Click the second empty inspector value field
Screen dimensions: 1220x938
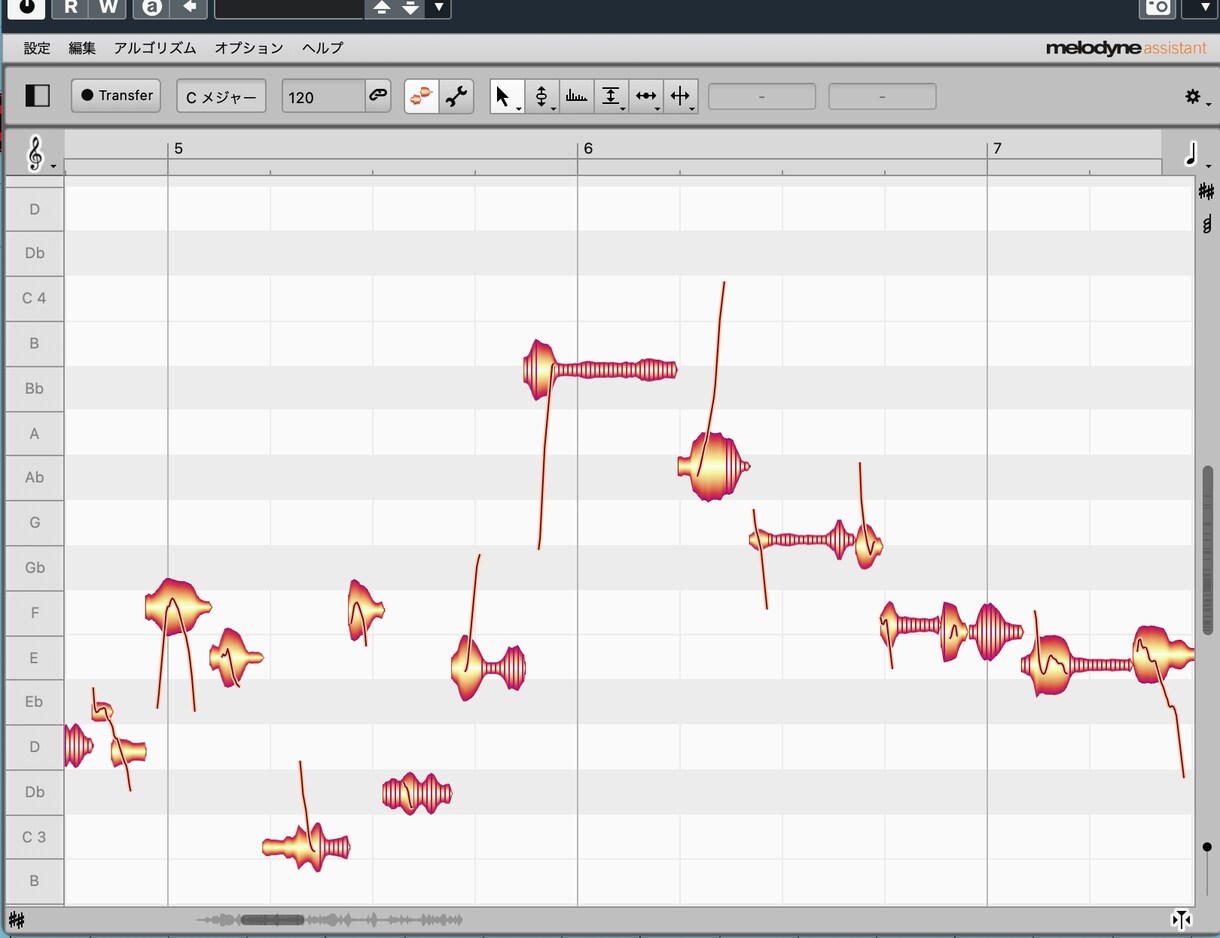tap(882, 97)
